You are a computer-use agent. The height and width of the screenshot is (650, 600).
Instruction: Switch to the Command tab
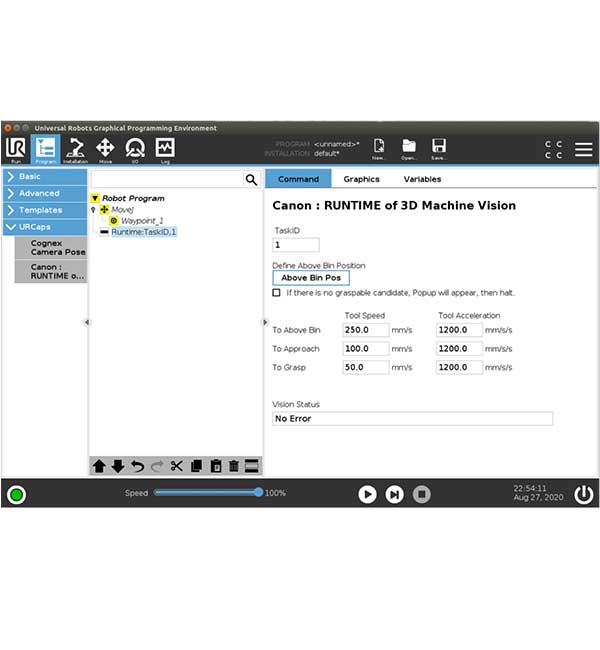pos(298,179)
